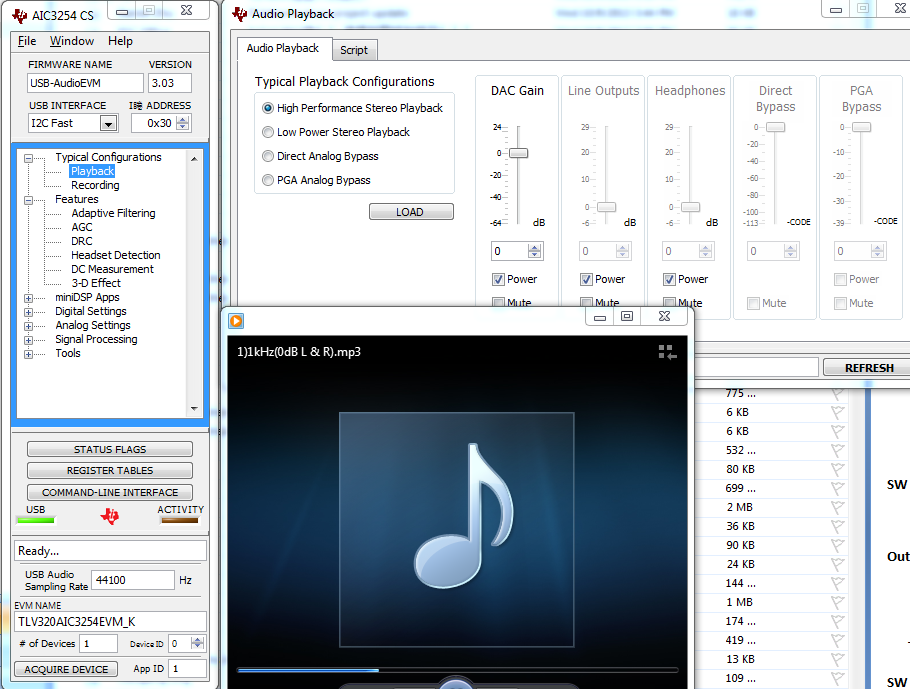Select the Audio Playback tab
The image size is (910, 689).
click(283, 48)
